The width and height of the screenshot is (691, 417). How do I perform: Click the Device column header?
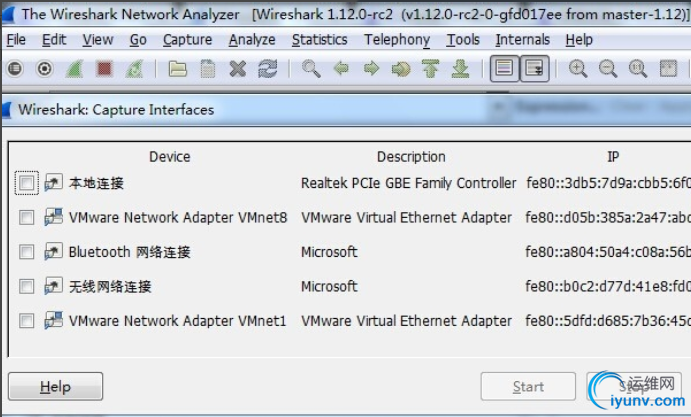point(169,157)
